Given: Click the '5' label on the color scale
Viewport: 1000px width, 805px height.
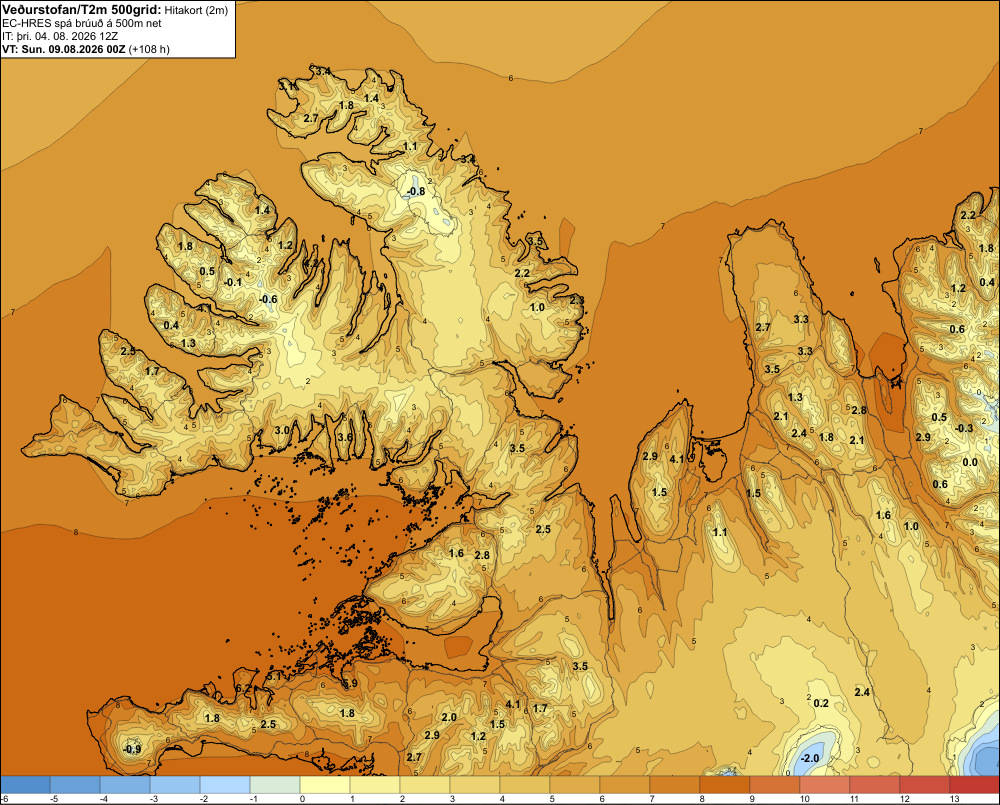Looking at the screenshot, I should (552, 799).
